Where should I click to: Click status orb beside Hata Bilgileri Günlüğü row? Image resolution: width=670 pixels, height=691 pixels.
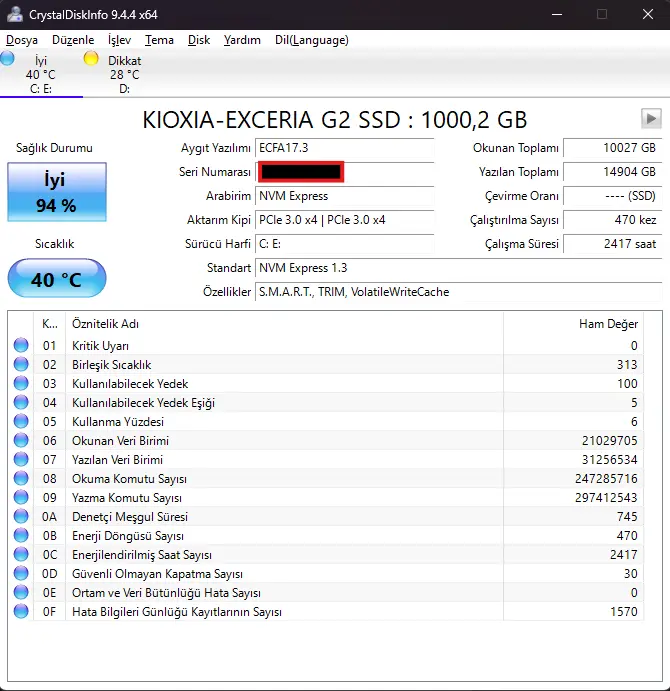[21, 611]
